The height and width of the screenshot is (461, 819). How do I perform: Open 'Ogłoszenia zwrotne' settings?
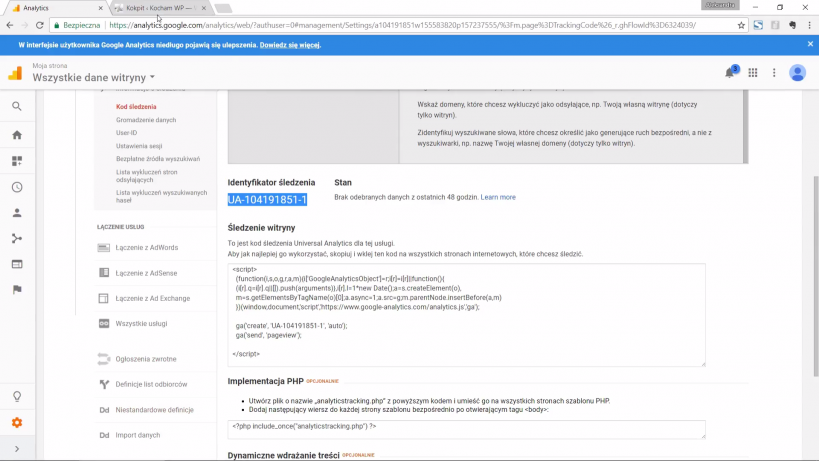click(x=146, y=359)
